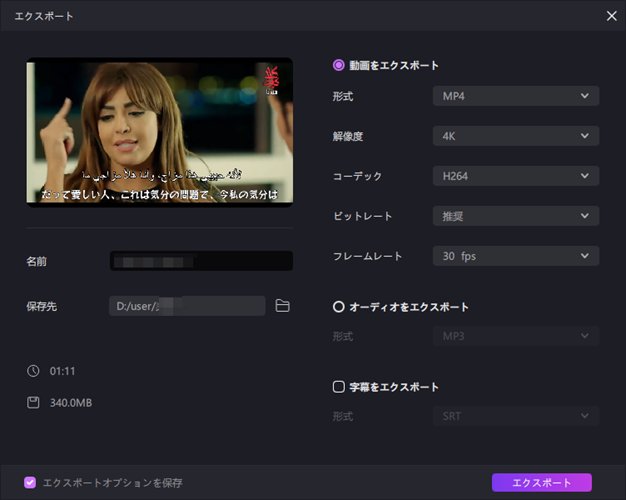Screen dimensions: 626x500
Task: Close the エクスポート dialog with the X
Action: click(x=611, y=16)
